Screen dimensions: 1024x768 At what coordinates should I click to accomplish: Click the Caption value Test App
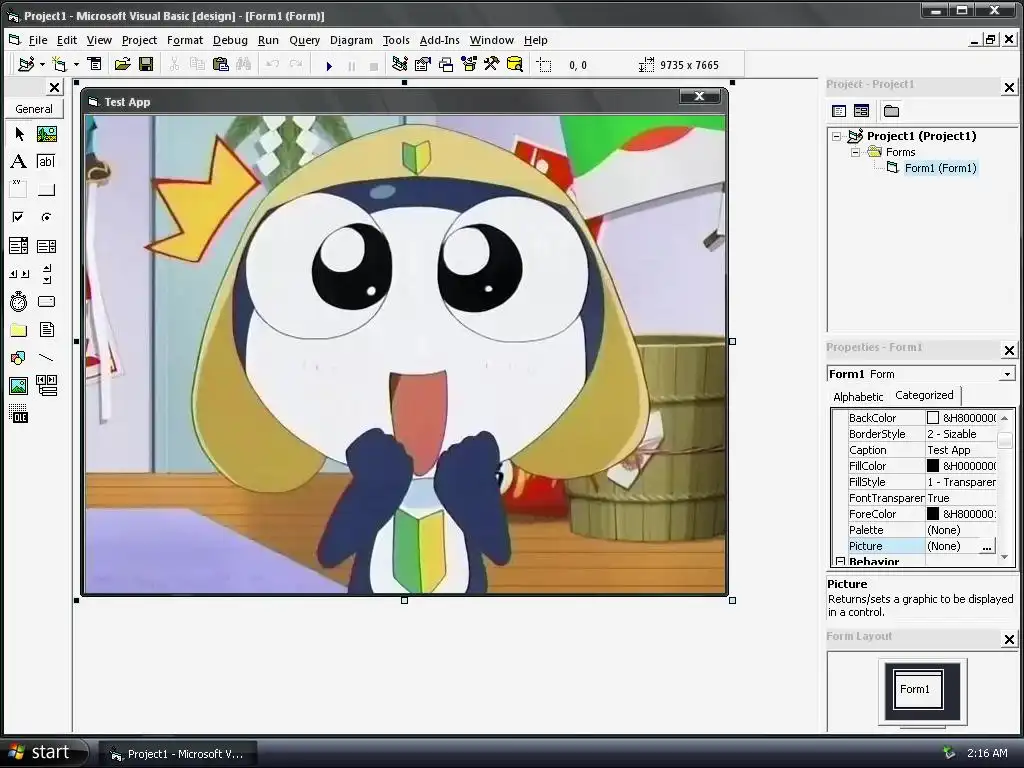[948, 450]
